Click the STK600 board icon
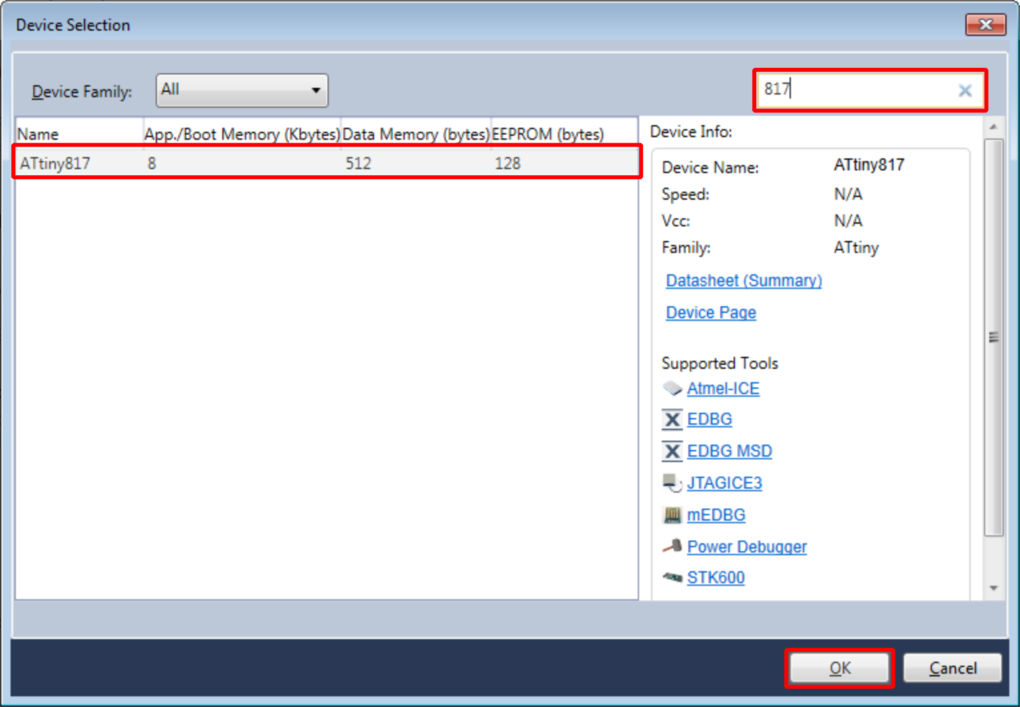 pyautogui.click(x=672, y=578)
